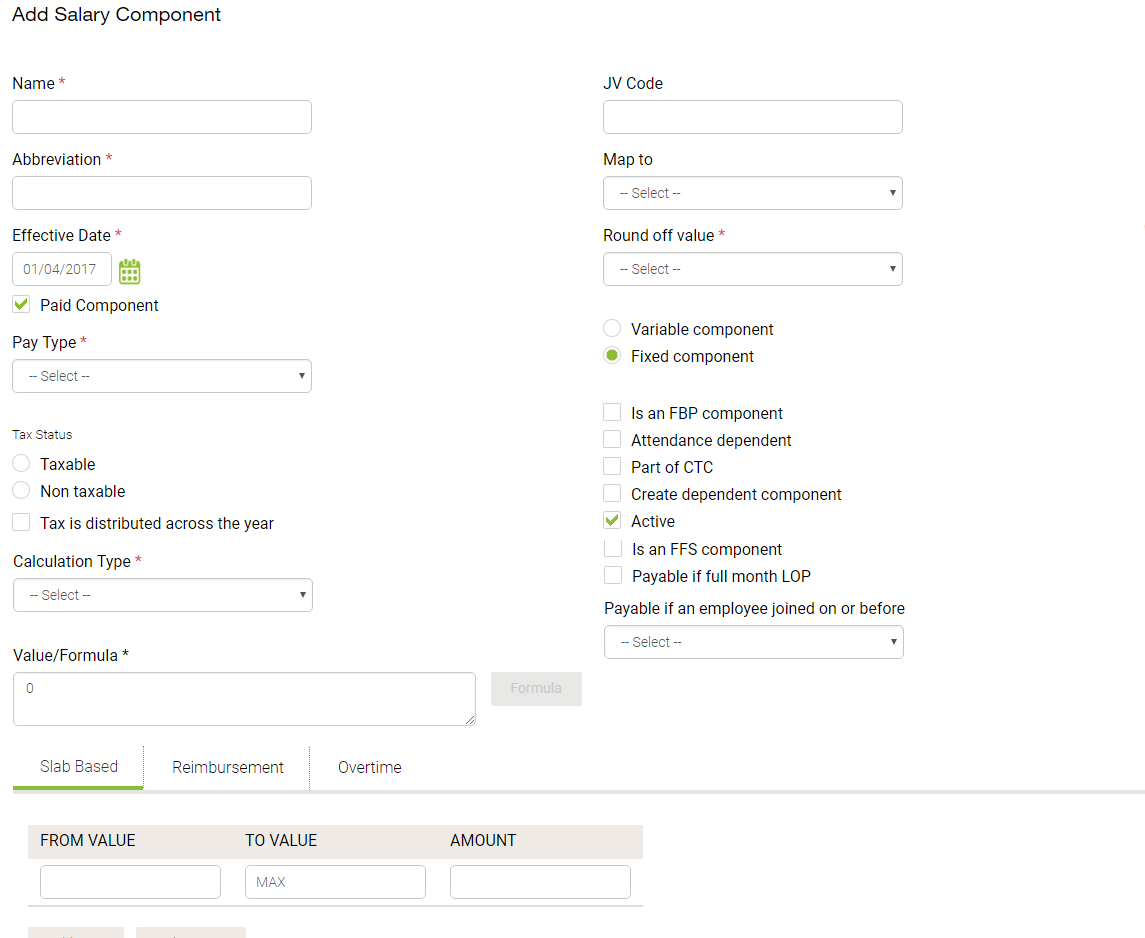
Task: Enable the Attendance dependent option
Action: click(x=611, y=439)
